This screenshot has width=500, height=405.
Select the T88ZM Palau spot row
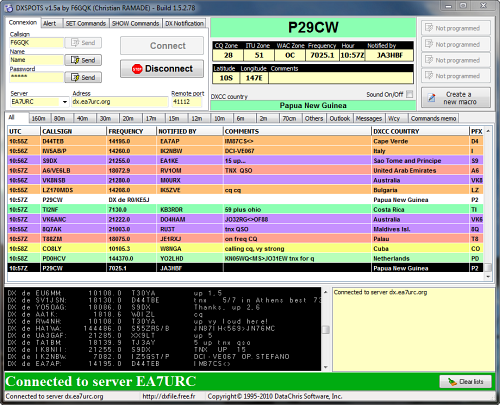pos(245,239)
